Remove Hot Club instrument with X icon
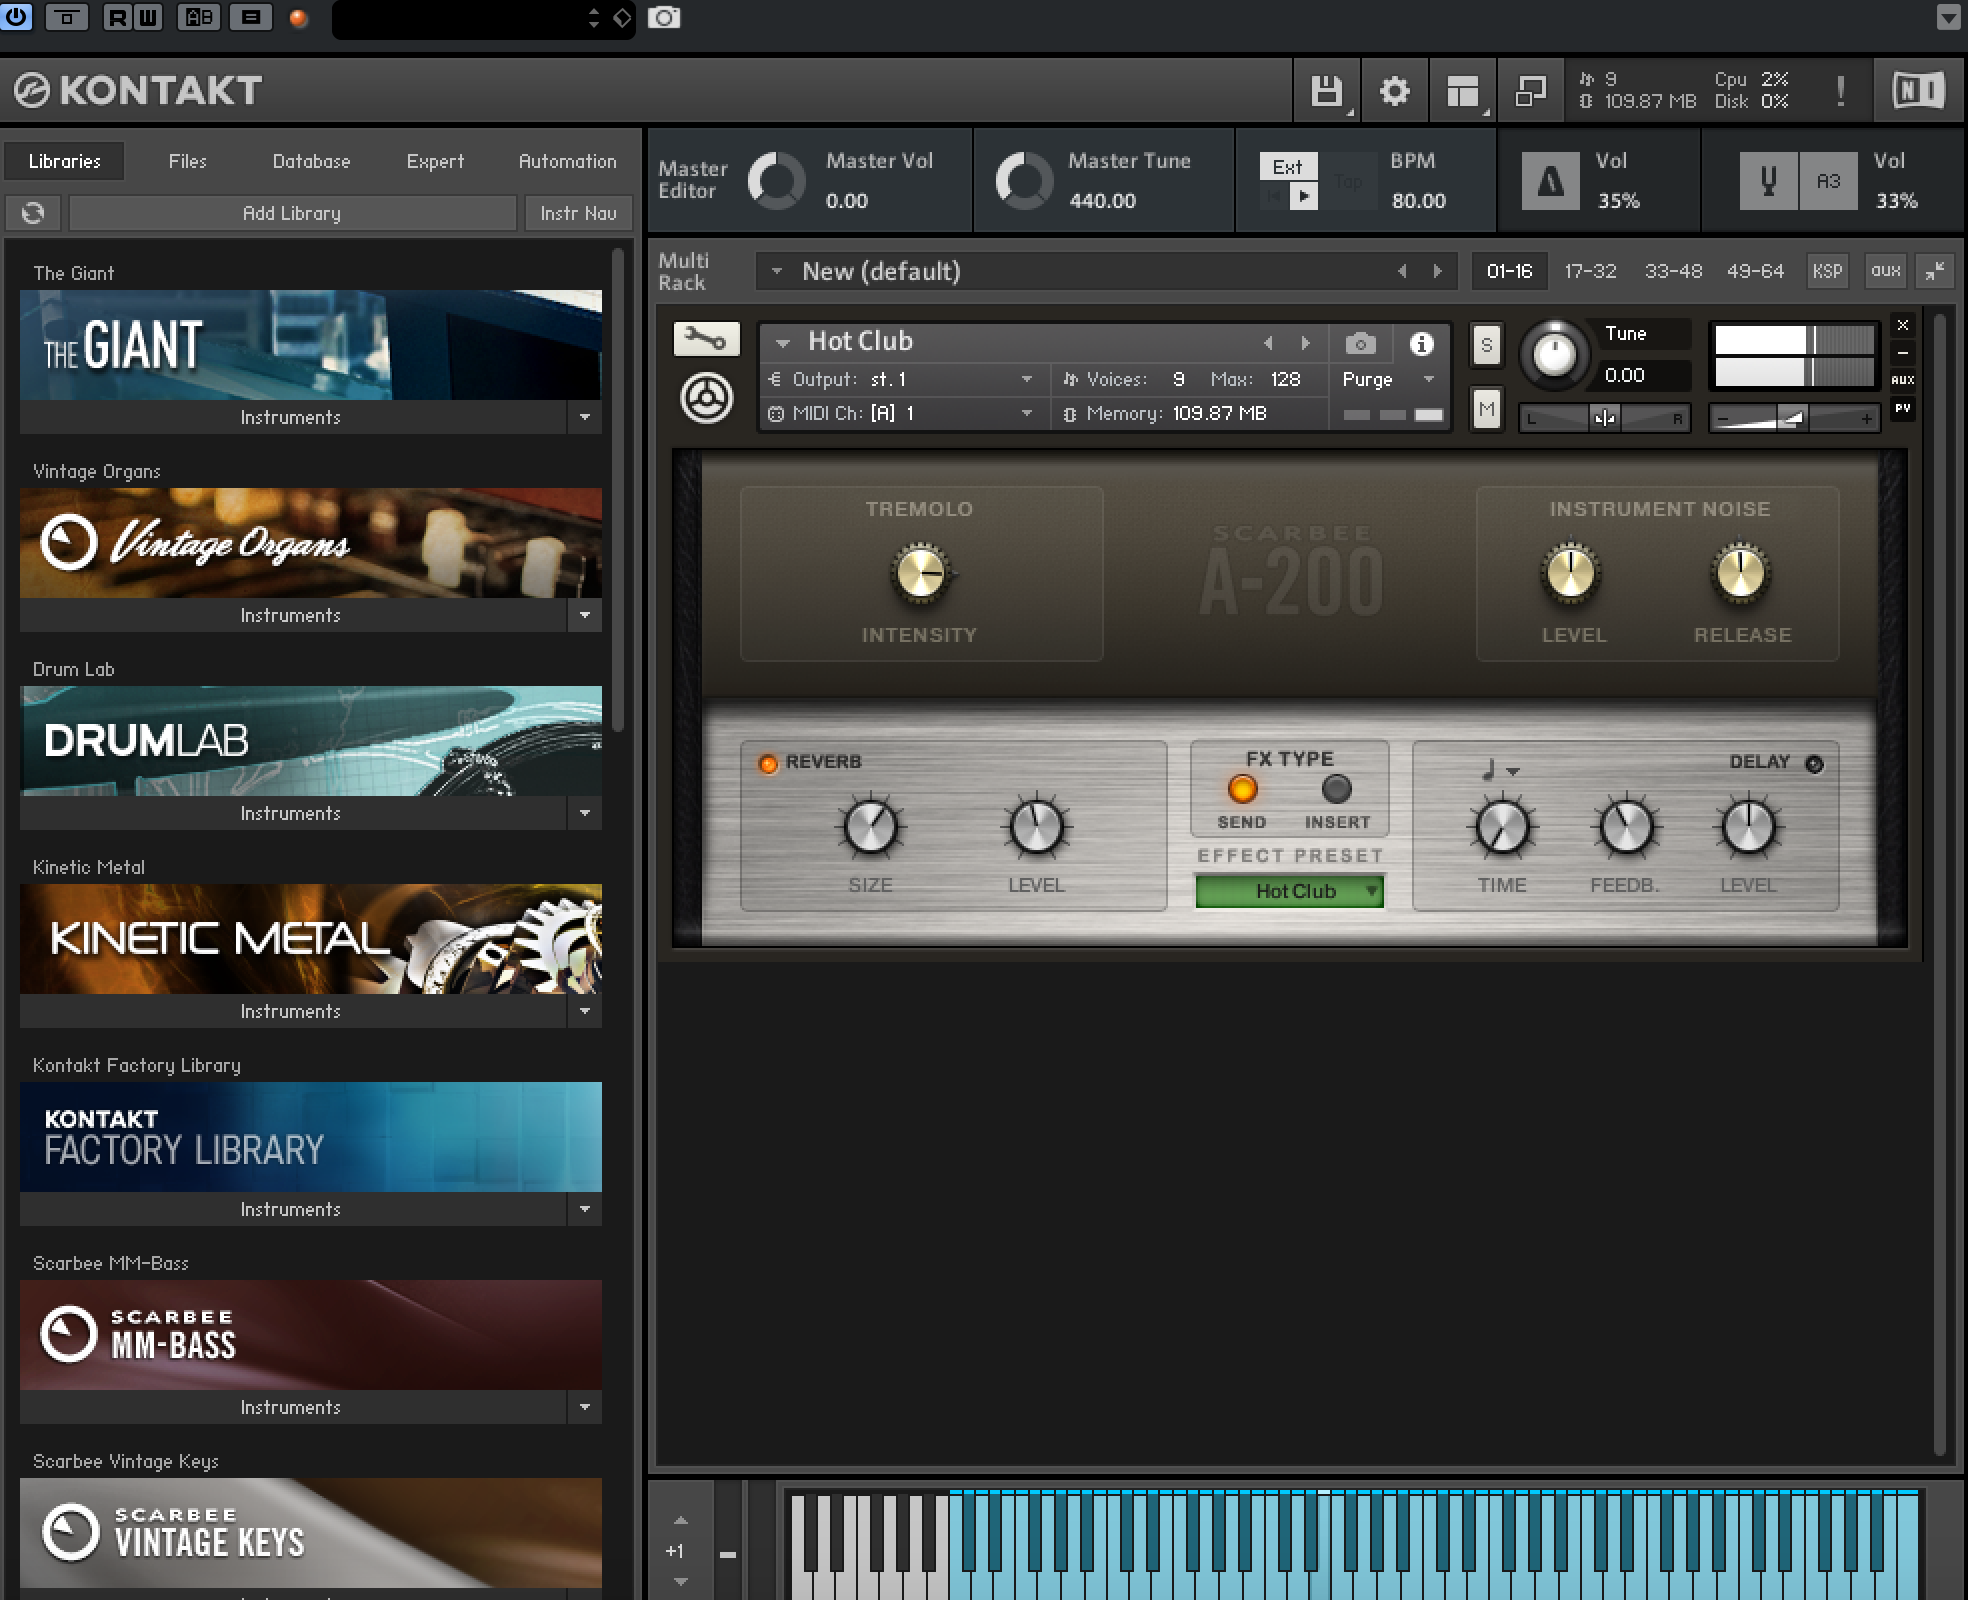Viewport: 1968px width, 1600px height. [x=1903, y=326]
